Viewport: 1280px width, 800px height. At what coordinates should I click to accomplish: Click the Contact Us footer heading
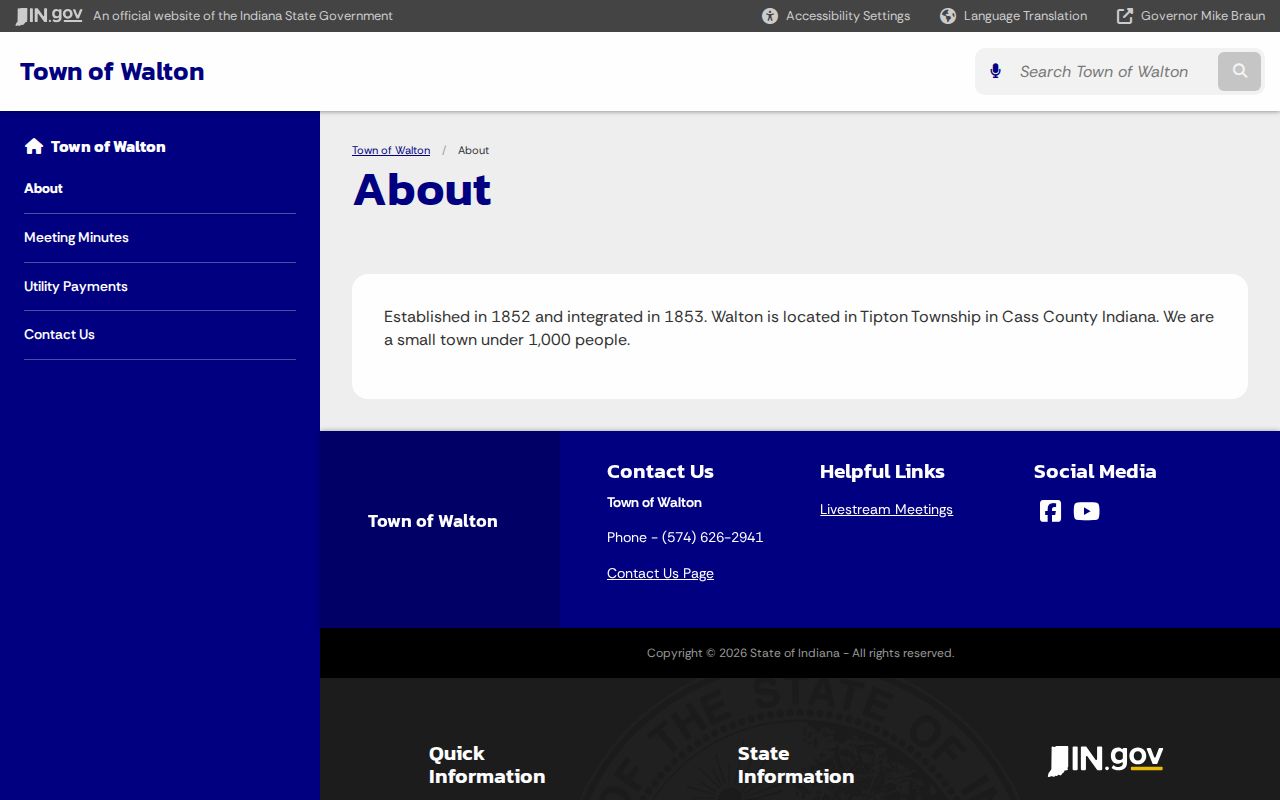(x=660, y=471)
